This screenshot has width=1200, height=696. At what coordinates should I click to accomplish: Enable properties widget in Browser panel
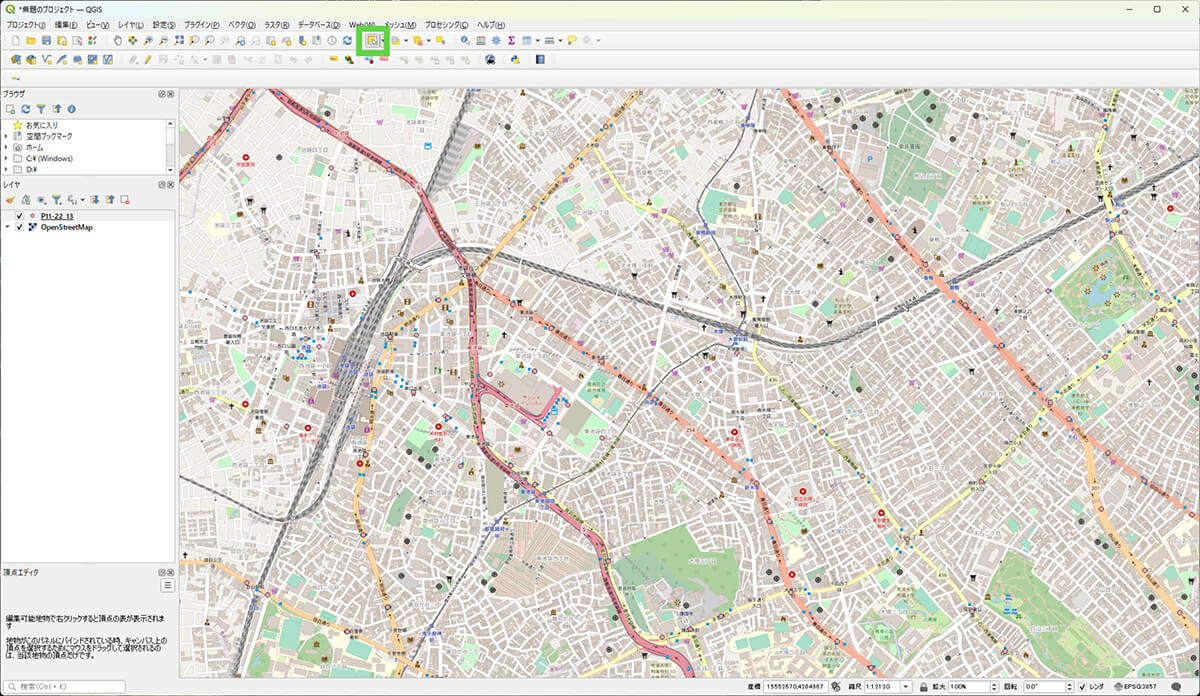(x=72, y=109)
